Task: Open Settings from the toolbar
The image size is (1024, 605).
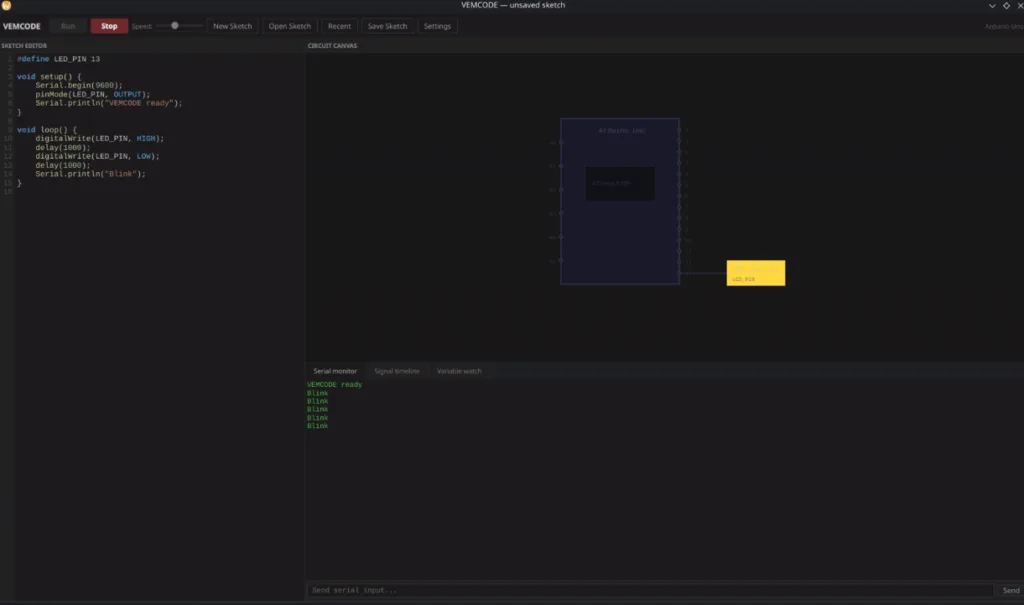Action: [437, 26]
